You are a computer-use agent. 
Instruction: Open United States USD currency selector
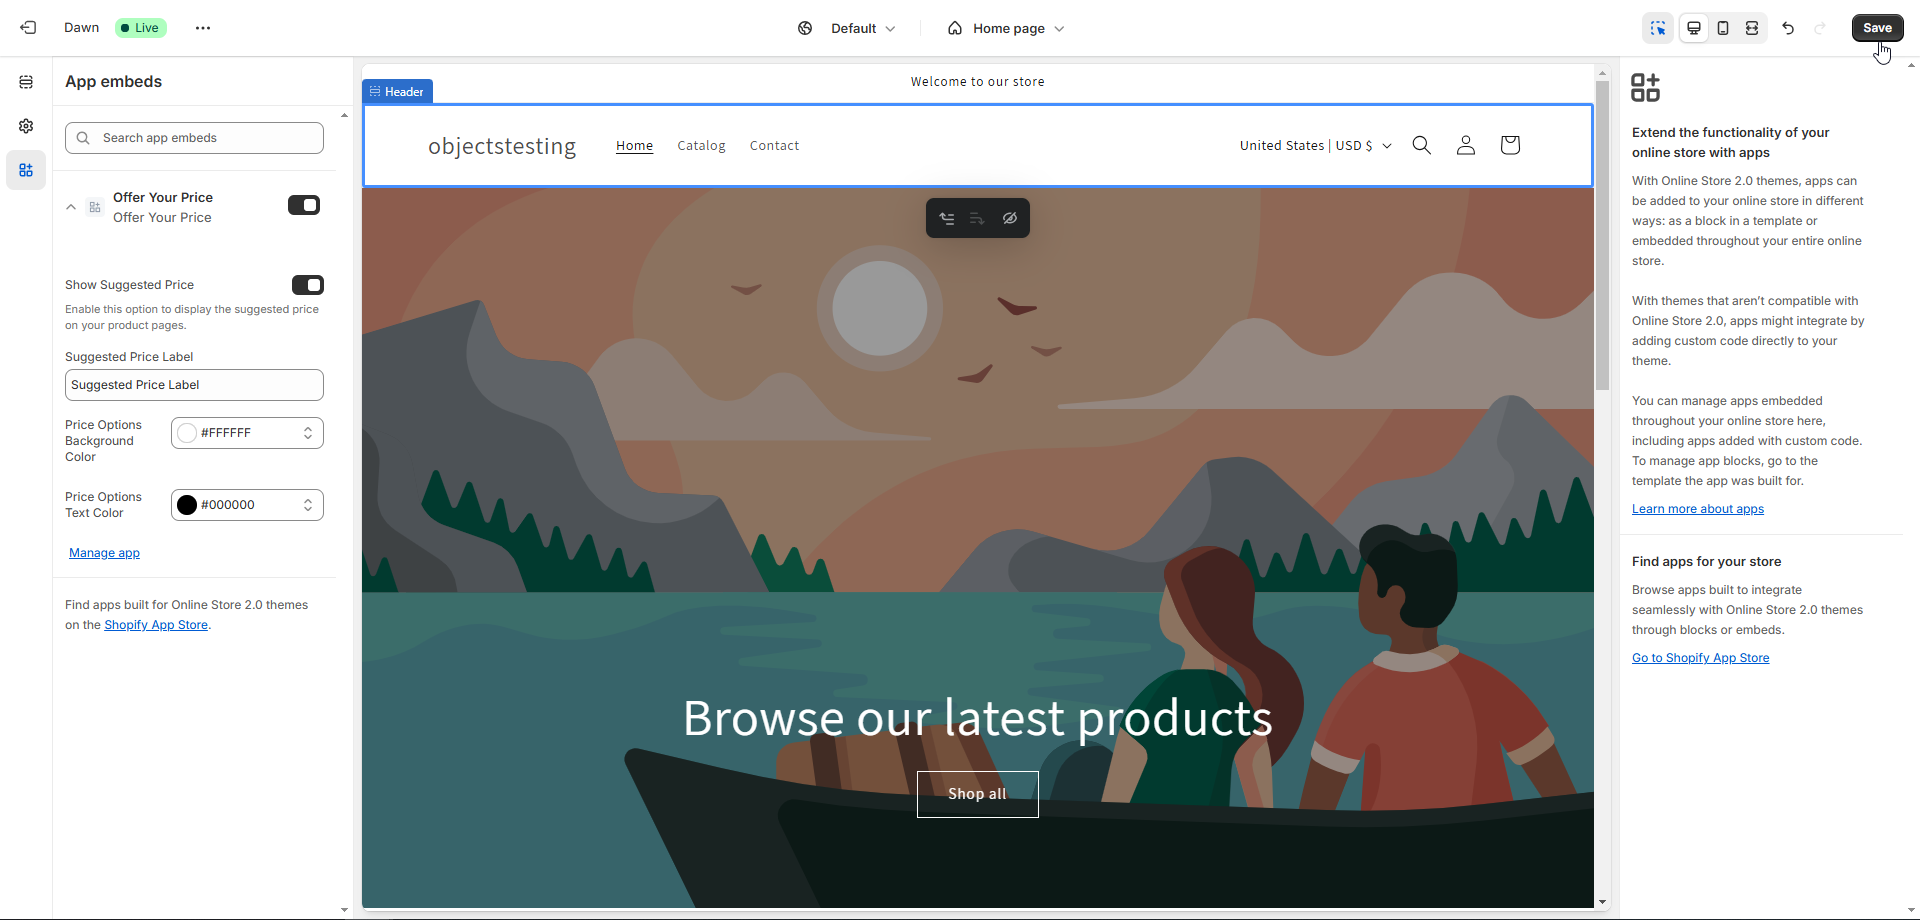coord(1315,146)
